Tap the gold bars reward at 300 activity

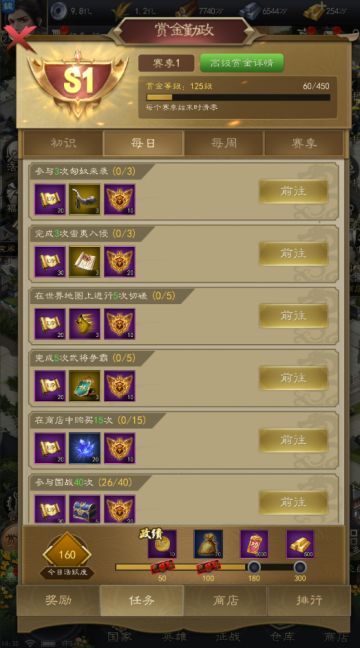(300, 544)
